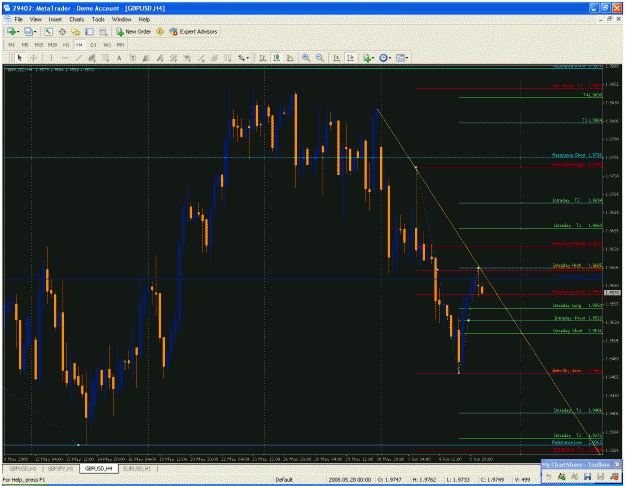Open MetaEditor yellow diamond icon
625x486 pixels.
[160, 31]
